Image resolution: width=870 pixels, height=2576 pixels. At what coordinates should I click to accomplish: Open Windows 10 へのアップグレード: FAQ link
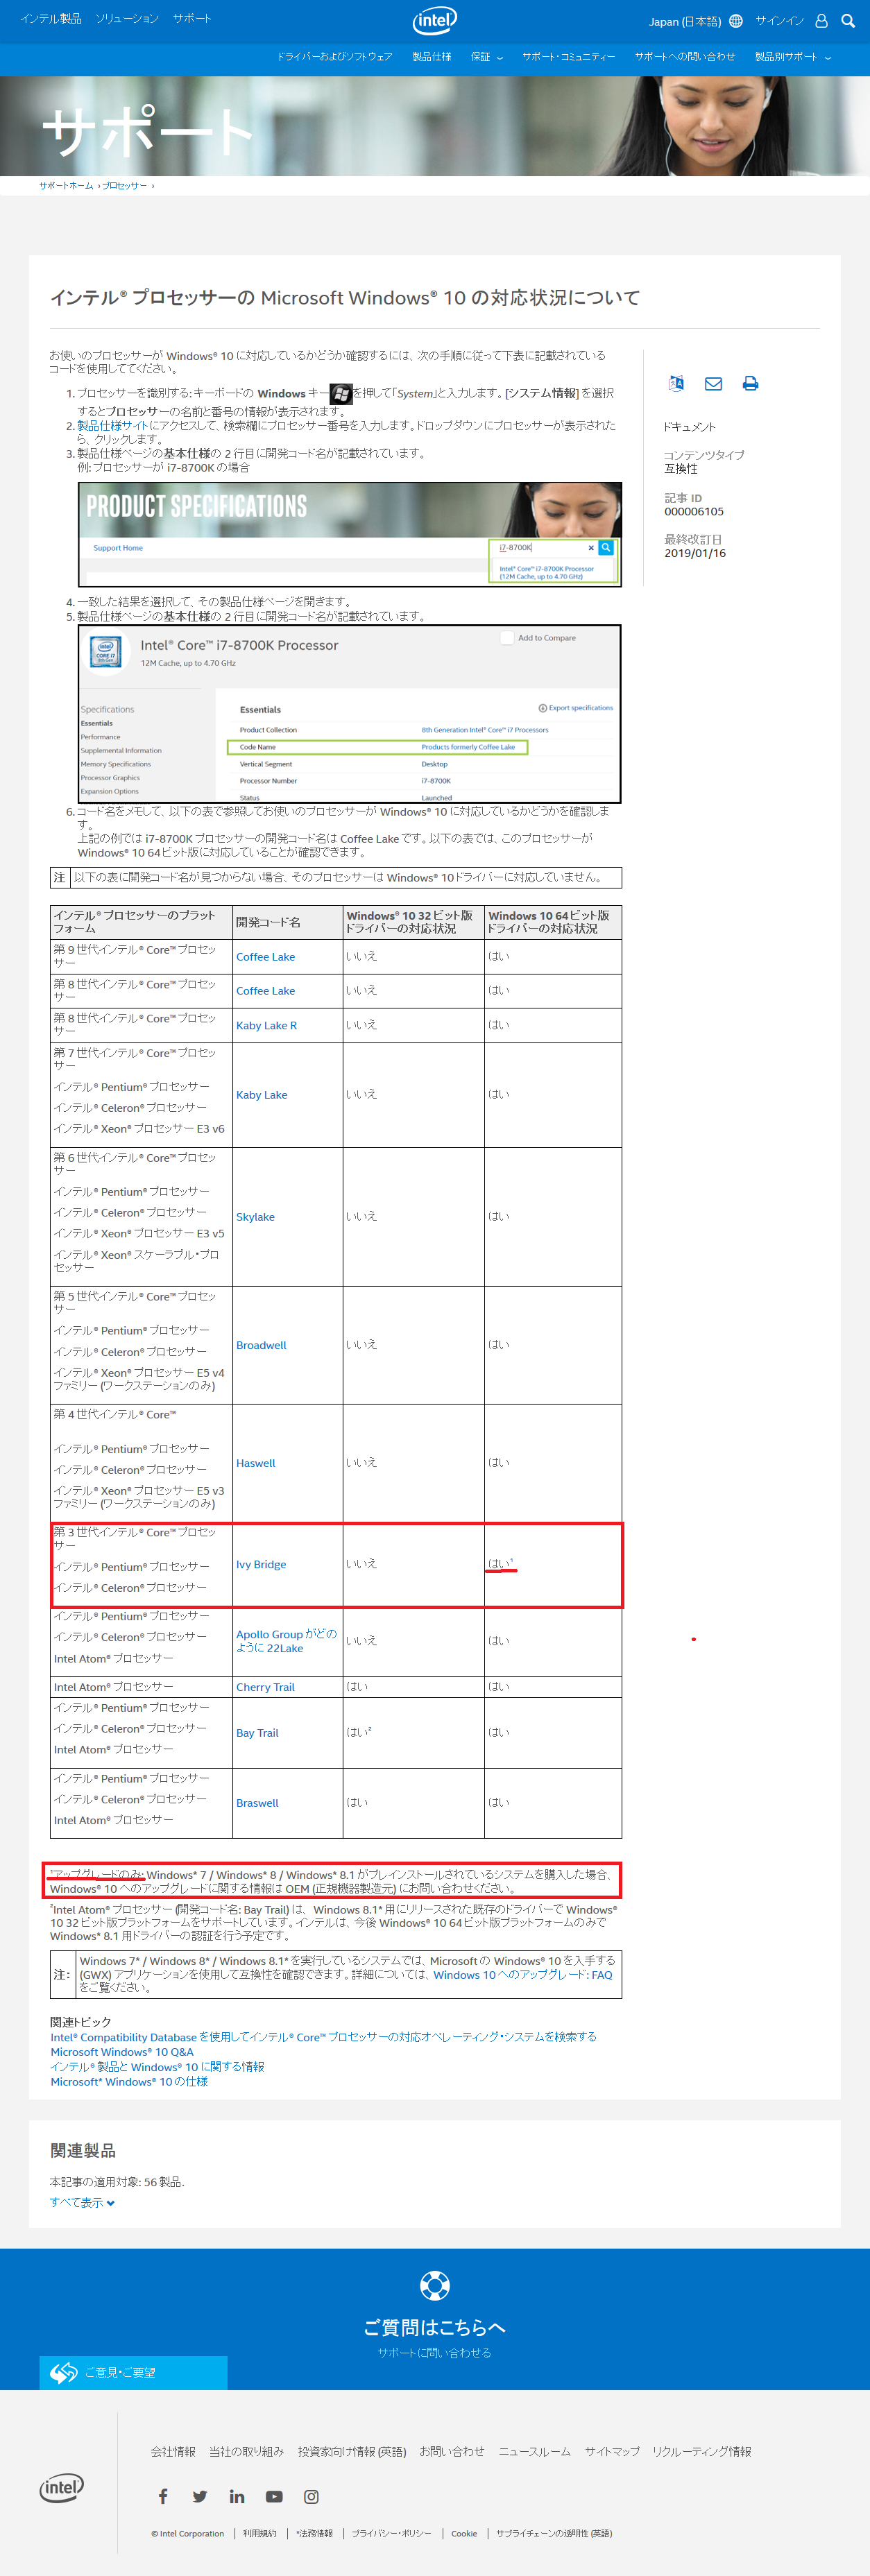(x=522, y=1975)
